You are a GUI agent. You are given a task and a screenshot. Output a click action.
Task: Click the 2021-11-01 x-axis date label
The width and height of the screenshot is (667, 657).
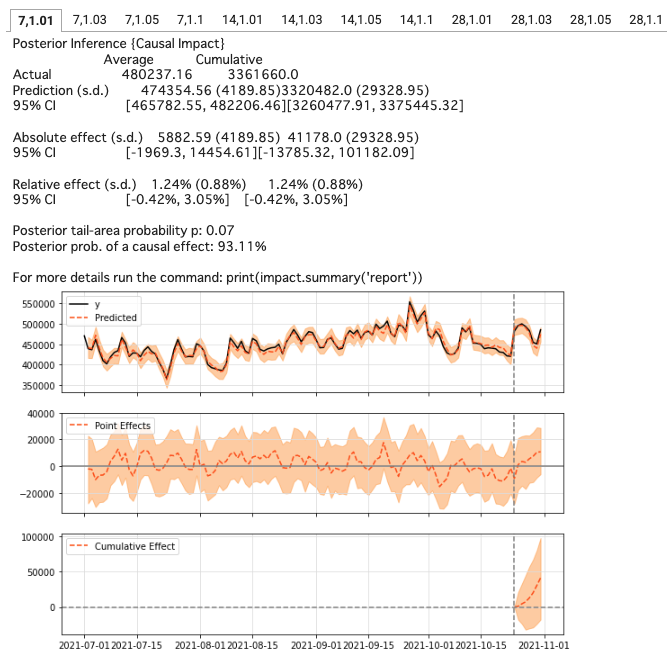544,646
